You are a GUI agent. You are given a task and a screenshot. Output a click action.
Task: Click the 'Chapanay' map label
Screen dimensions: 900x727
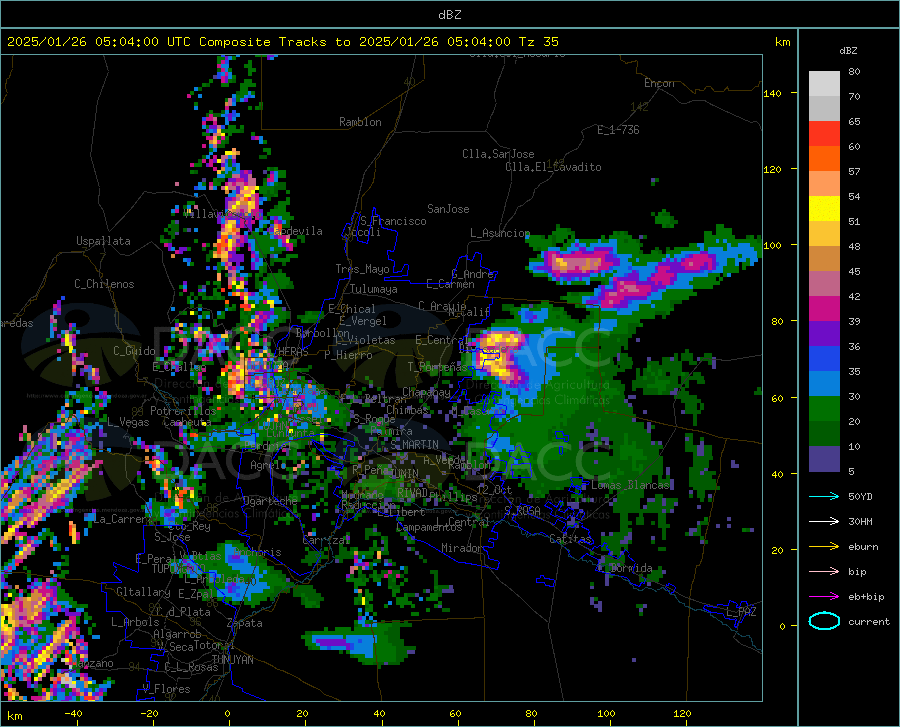pyautogui.click(x=426, y=392)
